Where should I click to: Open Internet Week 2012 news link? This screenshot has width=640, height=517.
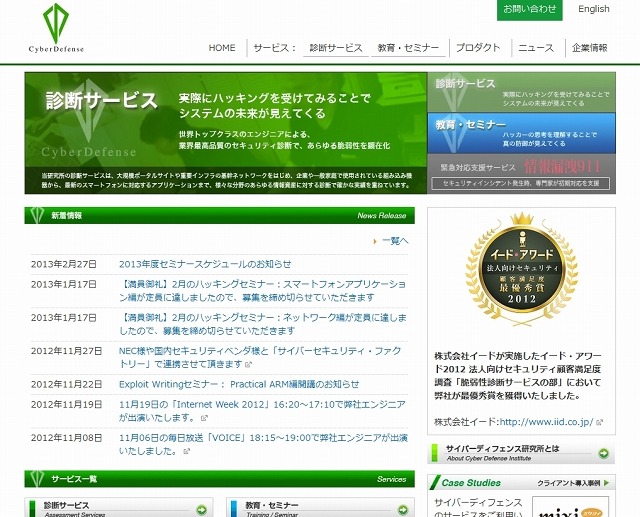262,411
